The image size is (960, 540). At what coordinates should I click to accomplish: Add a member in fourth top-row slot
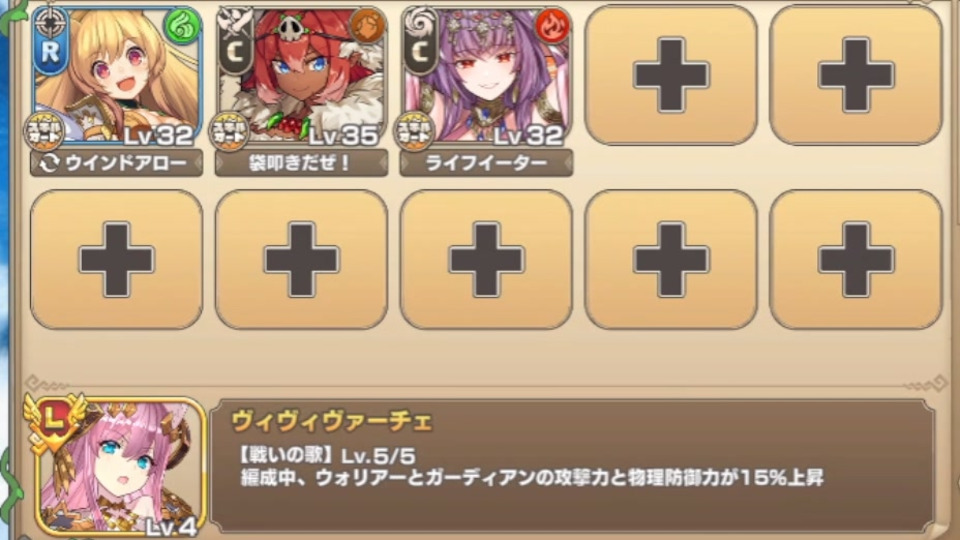pos(671,75)
